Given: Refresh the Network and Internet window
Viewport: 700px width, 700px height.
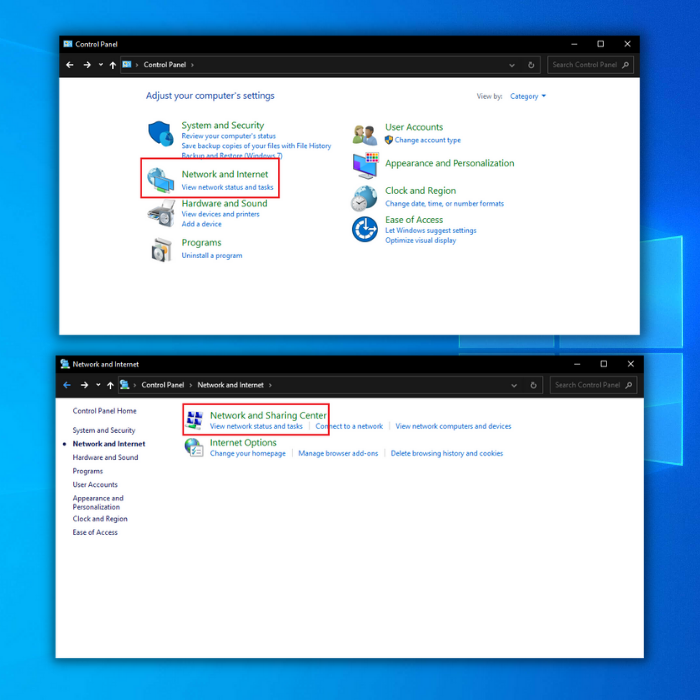Looking at the screenshot, I should click(533, 385).
